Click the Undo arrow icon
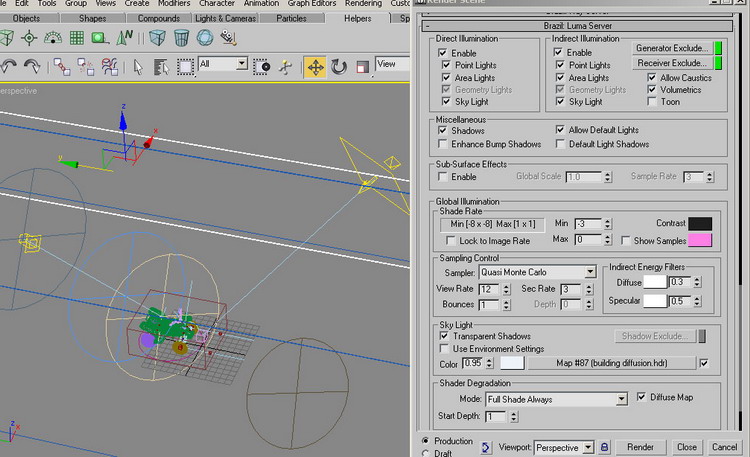 [x=9, y=67]
